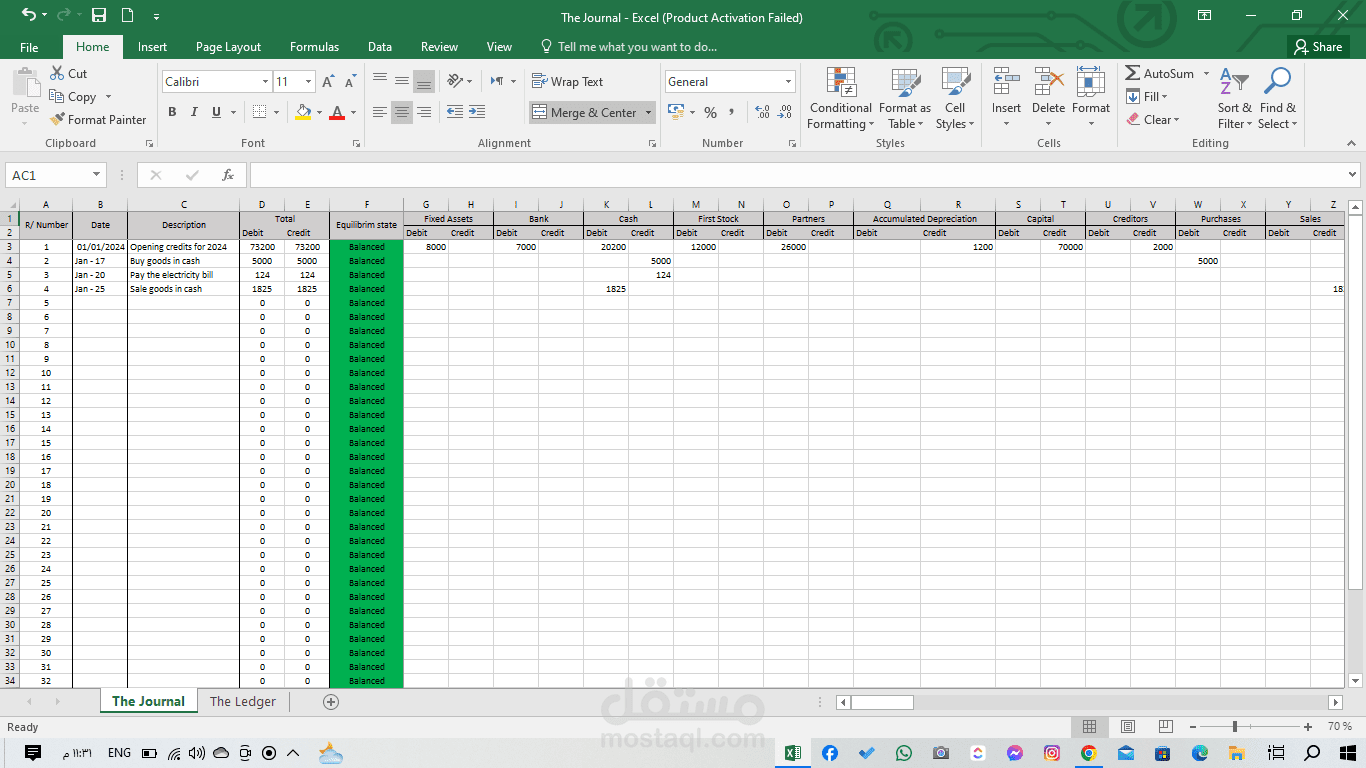Apply the red Font Color
Screen dimensions: 1366x768
pos(338,112)
